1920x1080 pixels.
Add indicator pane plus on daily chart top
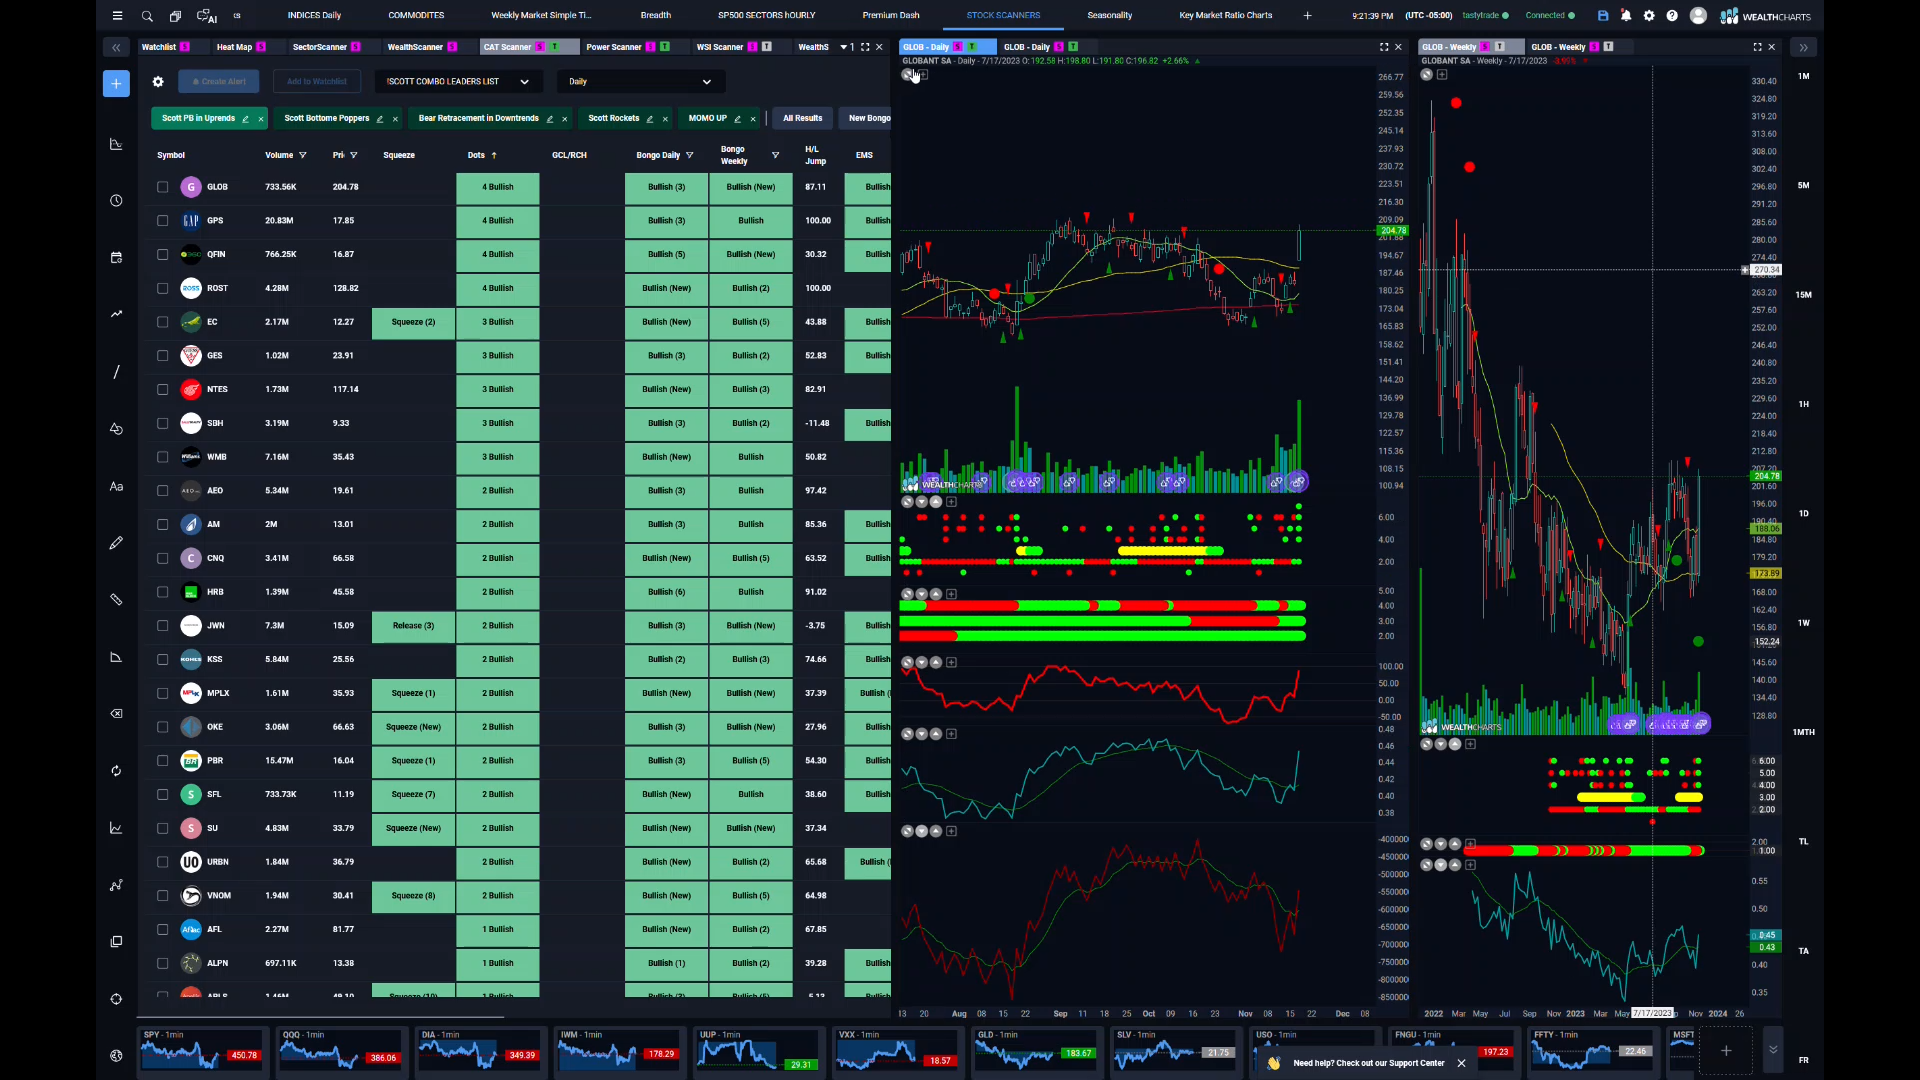coord(924,75)
